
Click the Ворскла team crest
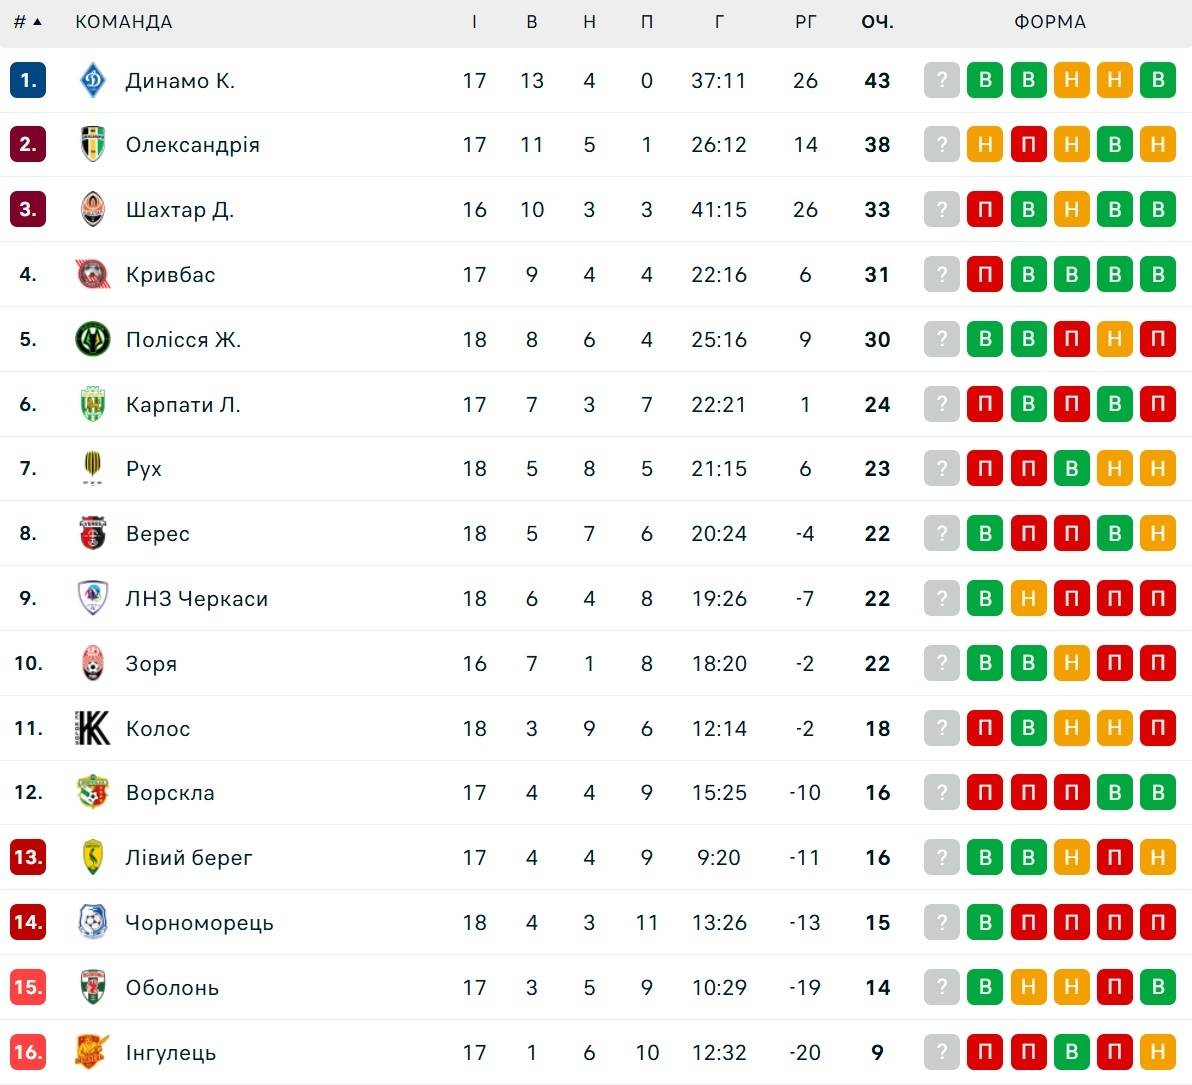(x=93, y=792)
